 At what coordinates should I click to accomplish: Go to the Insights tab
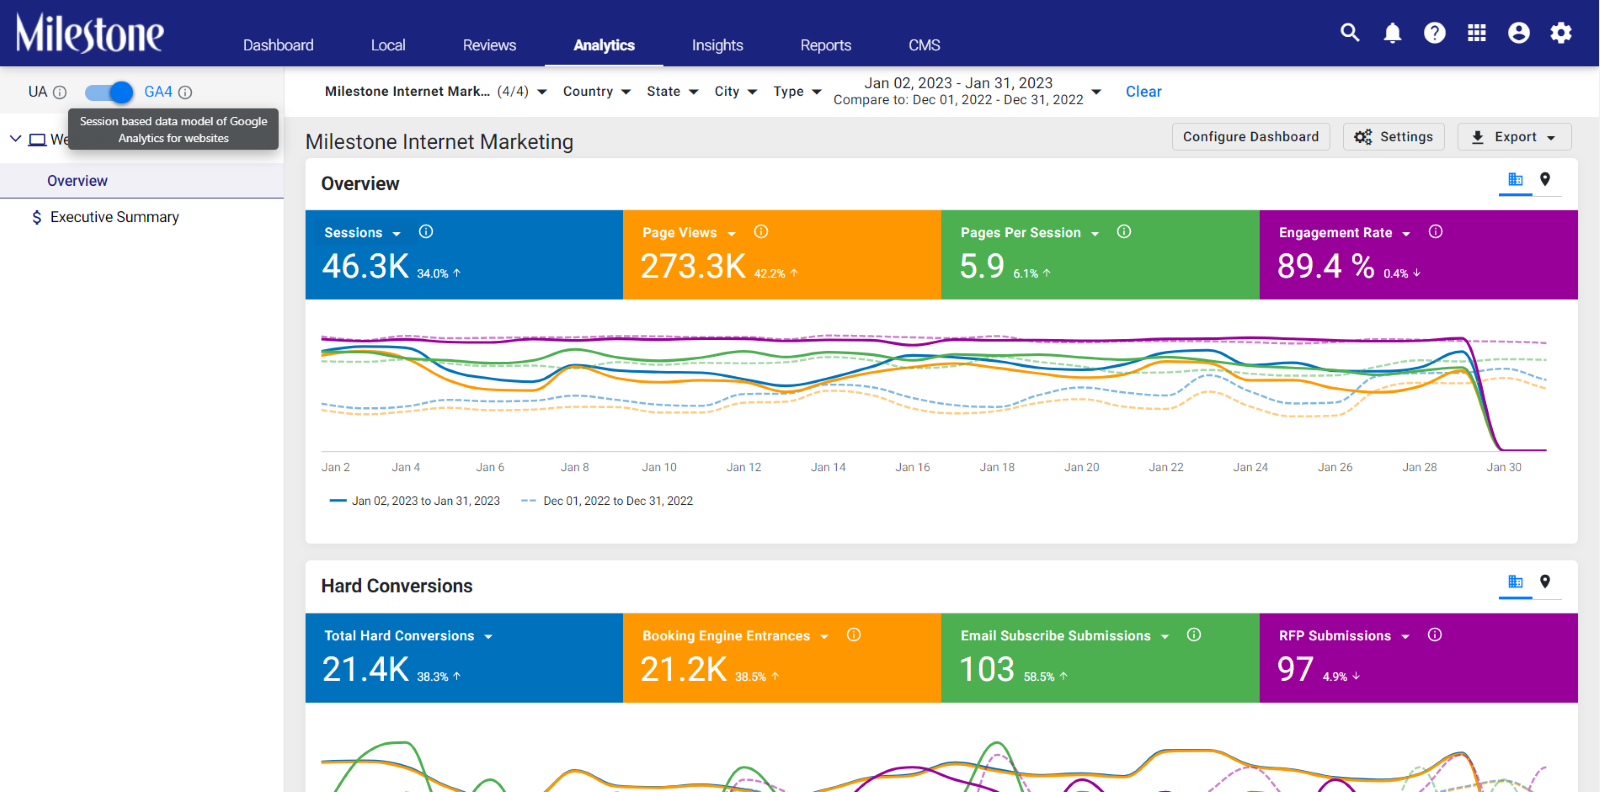[x=718, y=45]
